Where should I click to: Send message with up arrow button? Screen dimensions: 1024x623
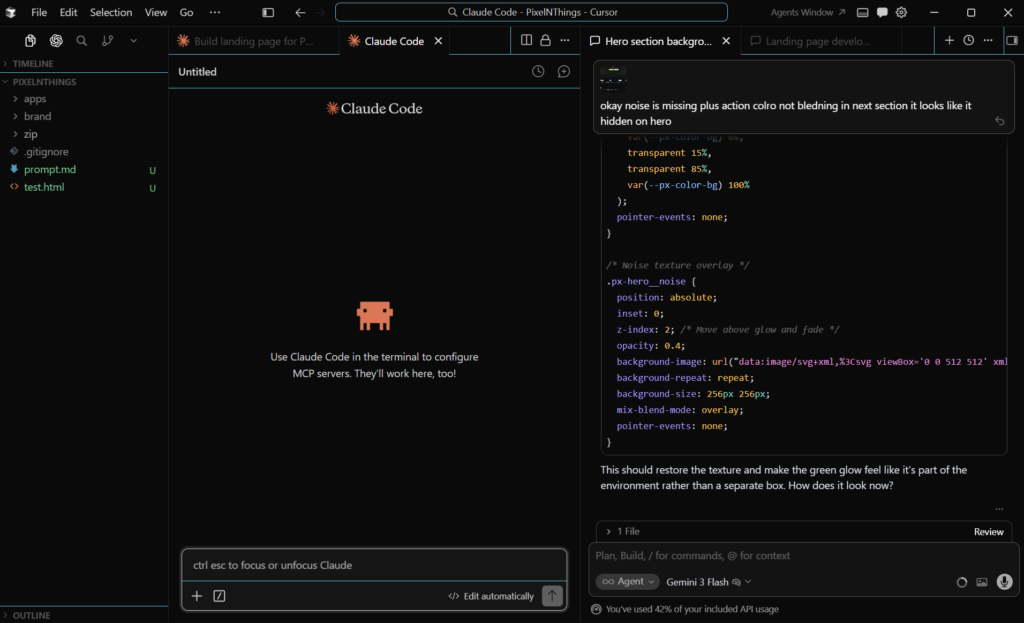pos(552,596)
